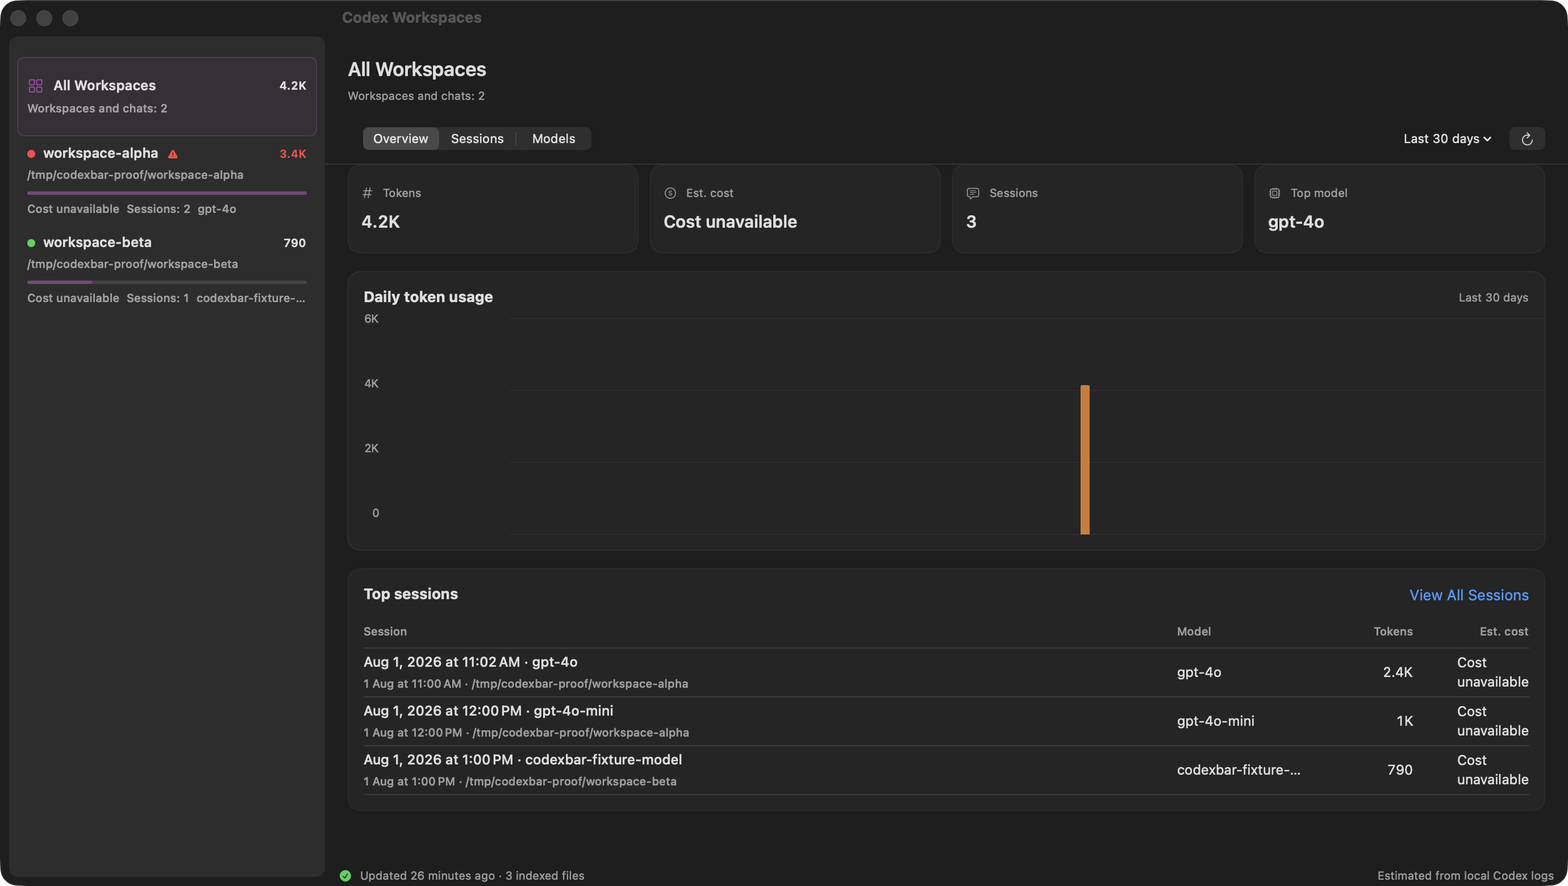This screenshot has width=1568, height=886.
Task: Click the workspace-alpha usage progress bar
Action: point(167,193)
